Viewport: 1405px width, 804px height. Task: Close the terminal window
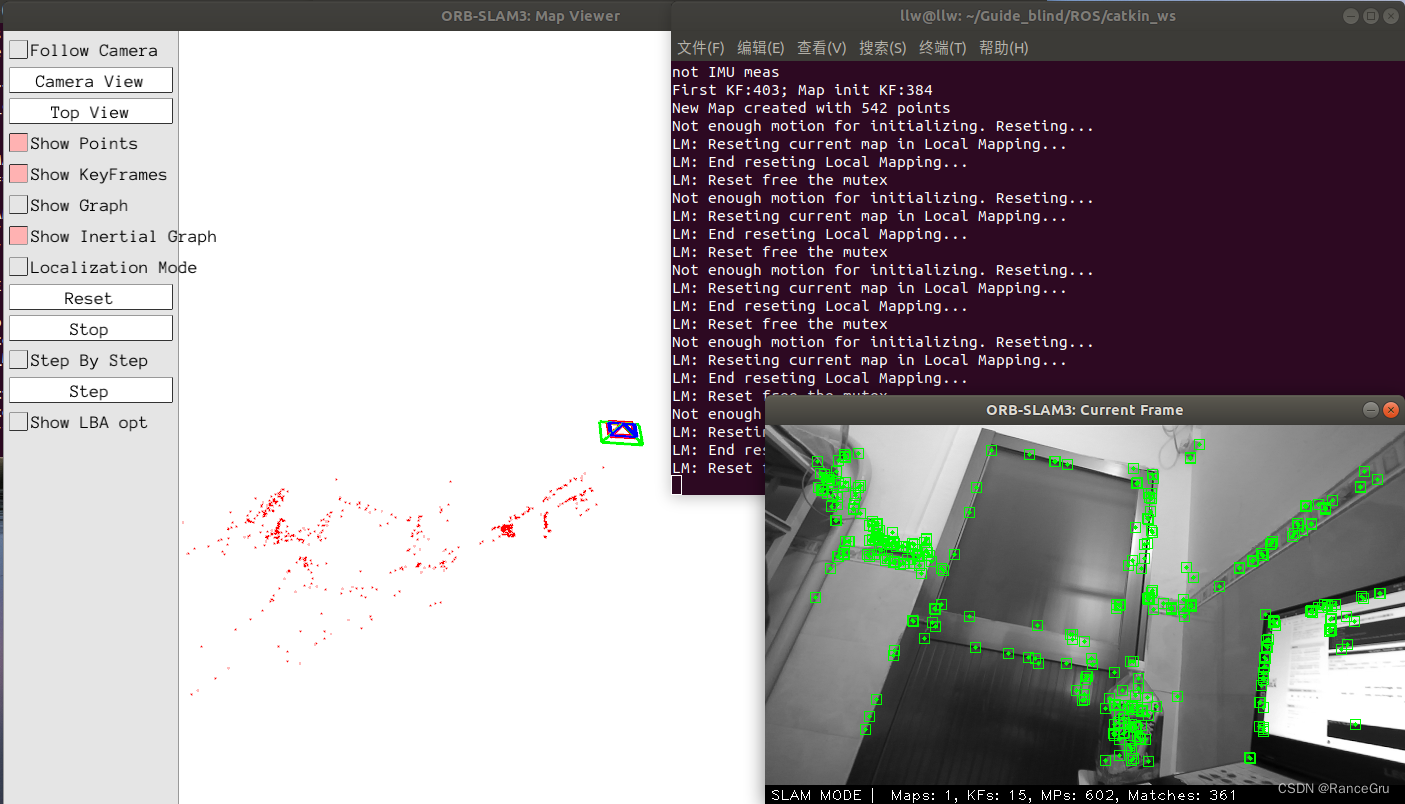(x=1391, y=16)
